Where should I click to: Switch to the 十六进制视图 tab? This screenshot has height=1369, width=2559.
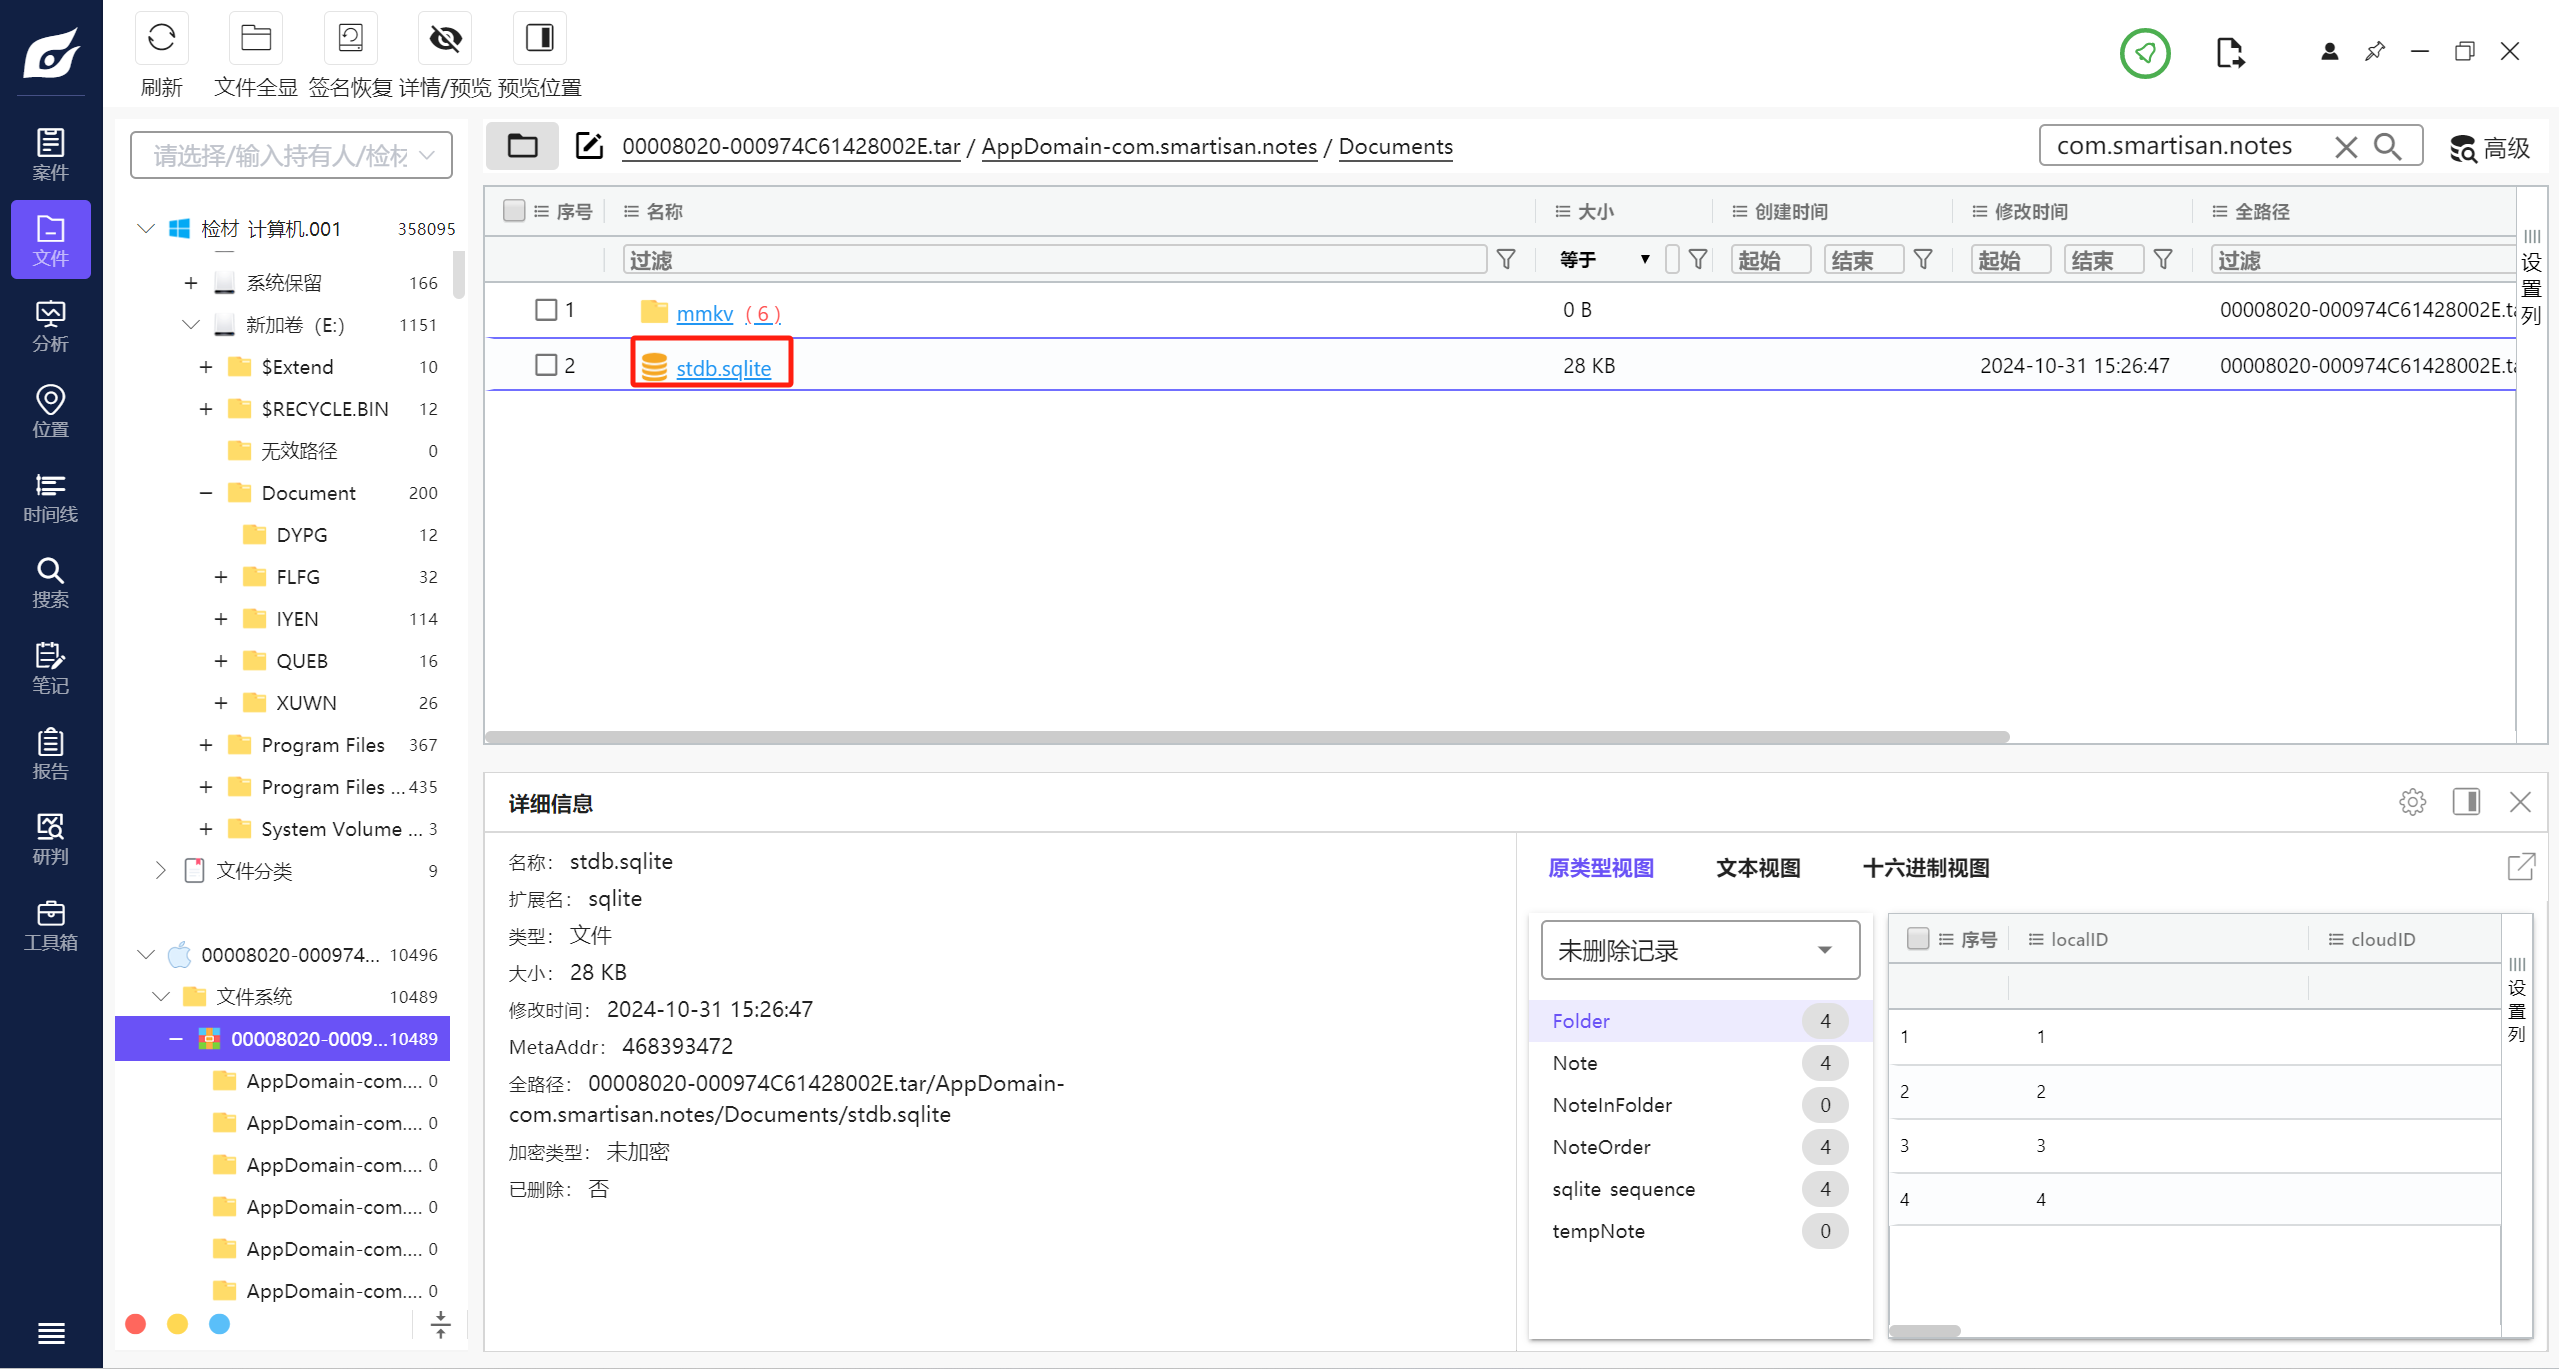pyautogui.click(x=1925, y=868)
